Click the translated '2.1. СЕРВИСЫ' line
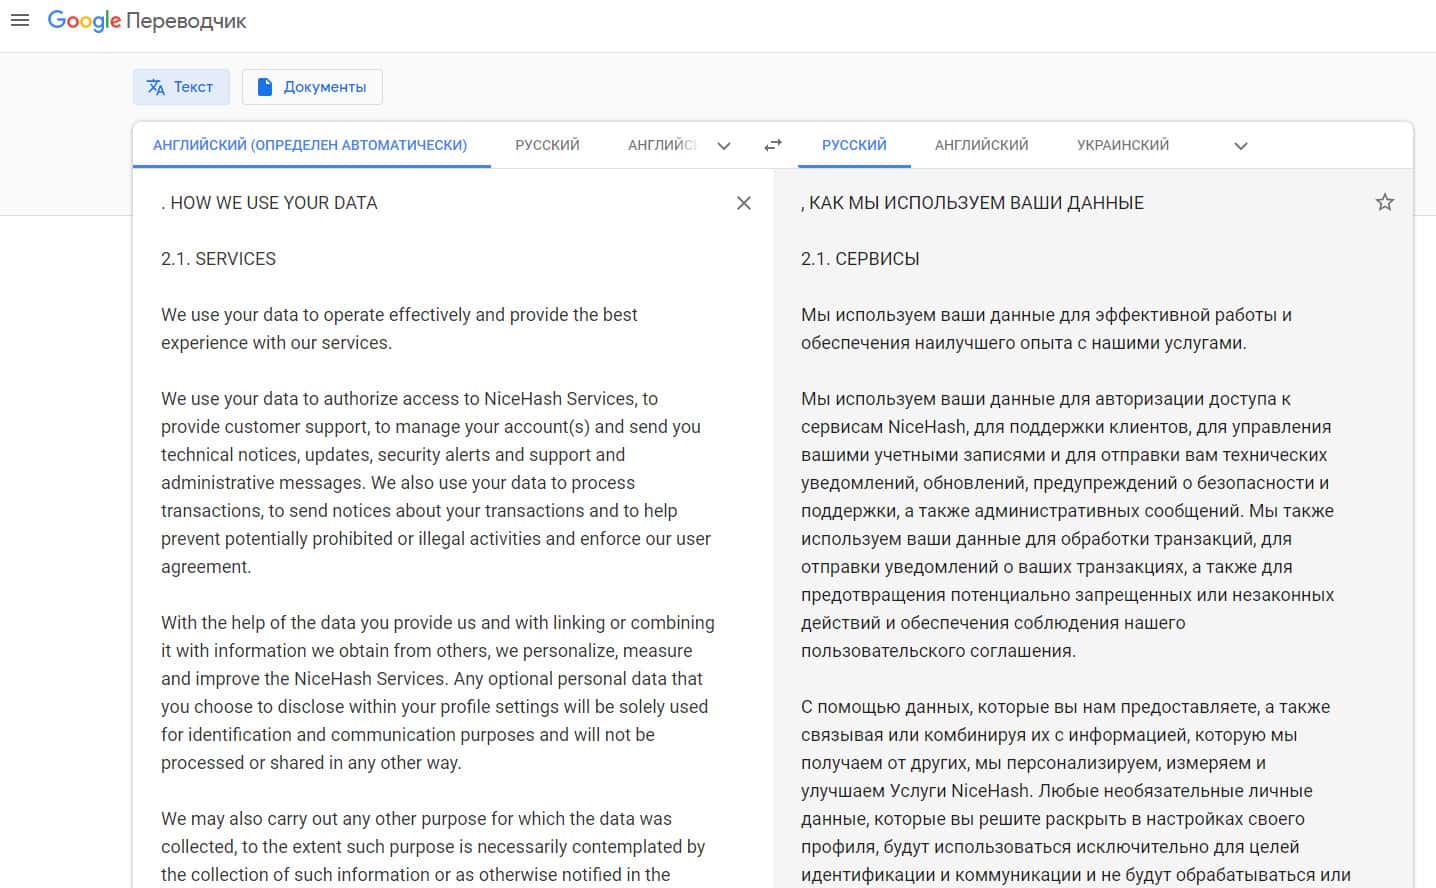 click(x=860, y=259)
